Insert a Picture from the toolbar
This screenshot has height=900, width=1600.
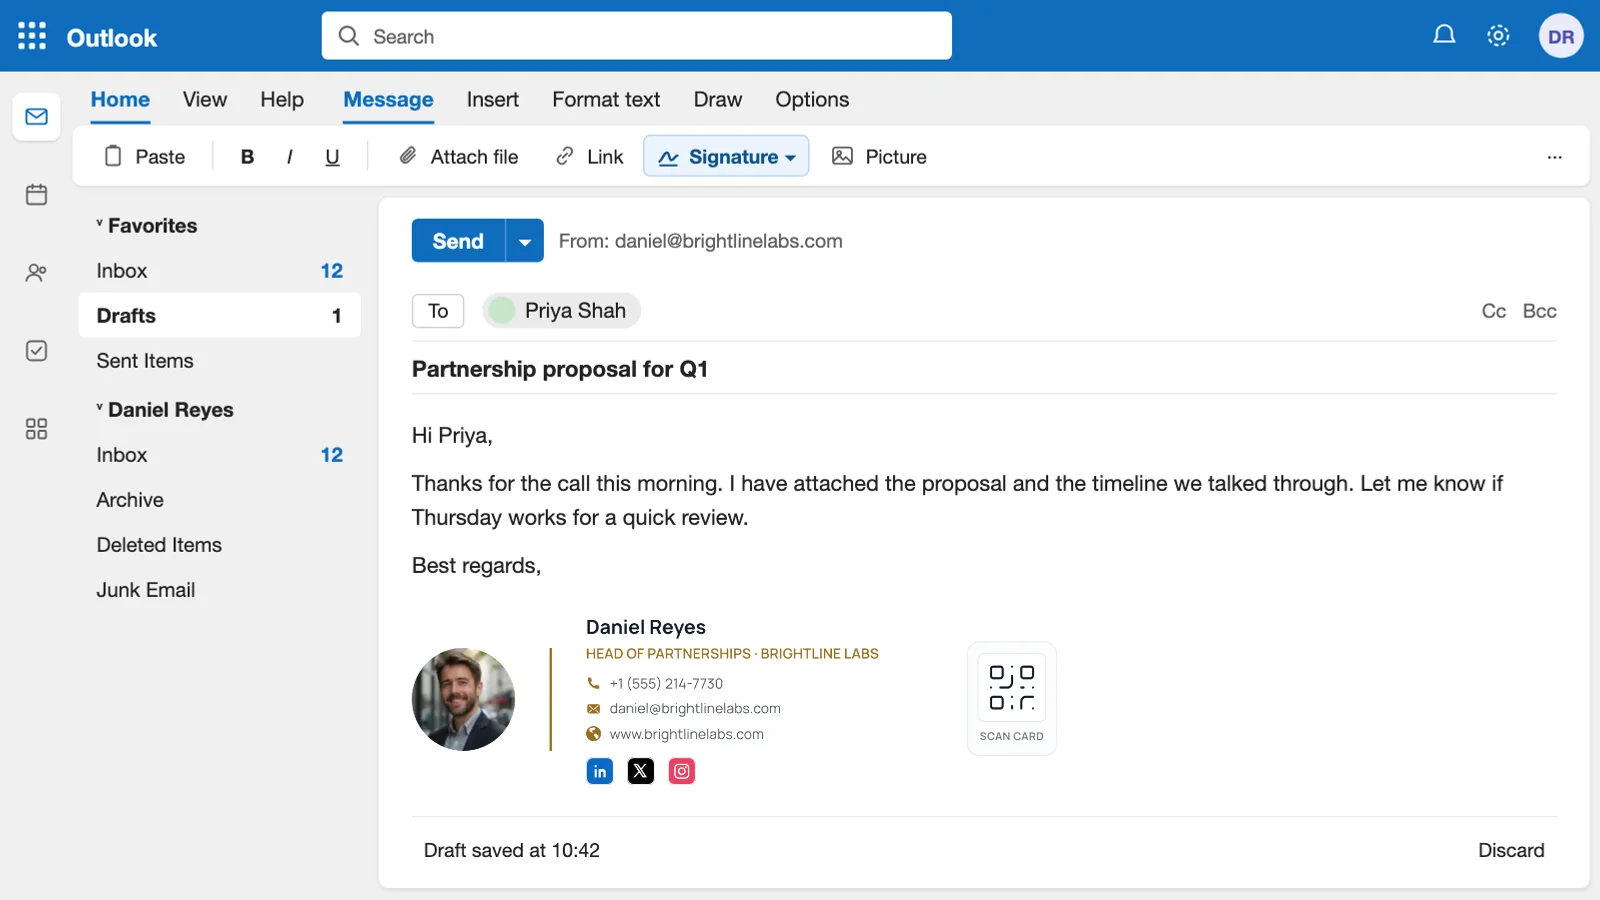click(x=880, y=157)
